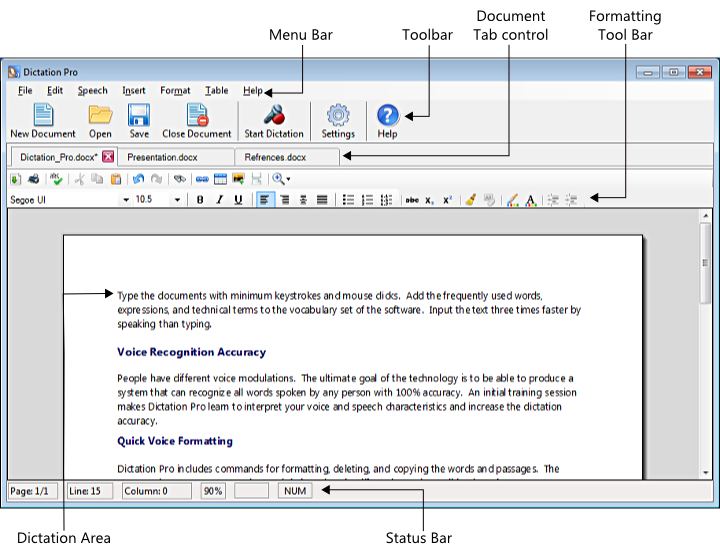The width and height of the screenshot is (720, 550).
Task: Click the clear formatting brush icon
Action: pyautogui.click(x=471, y=200)
